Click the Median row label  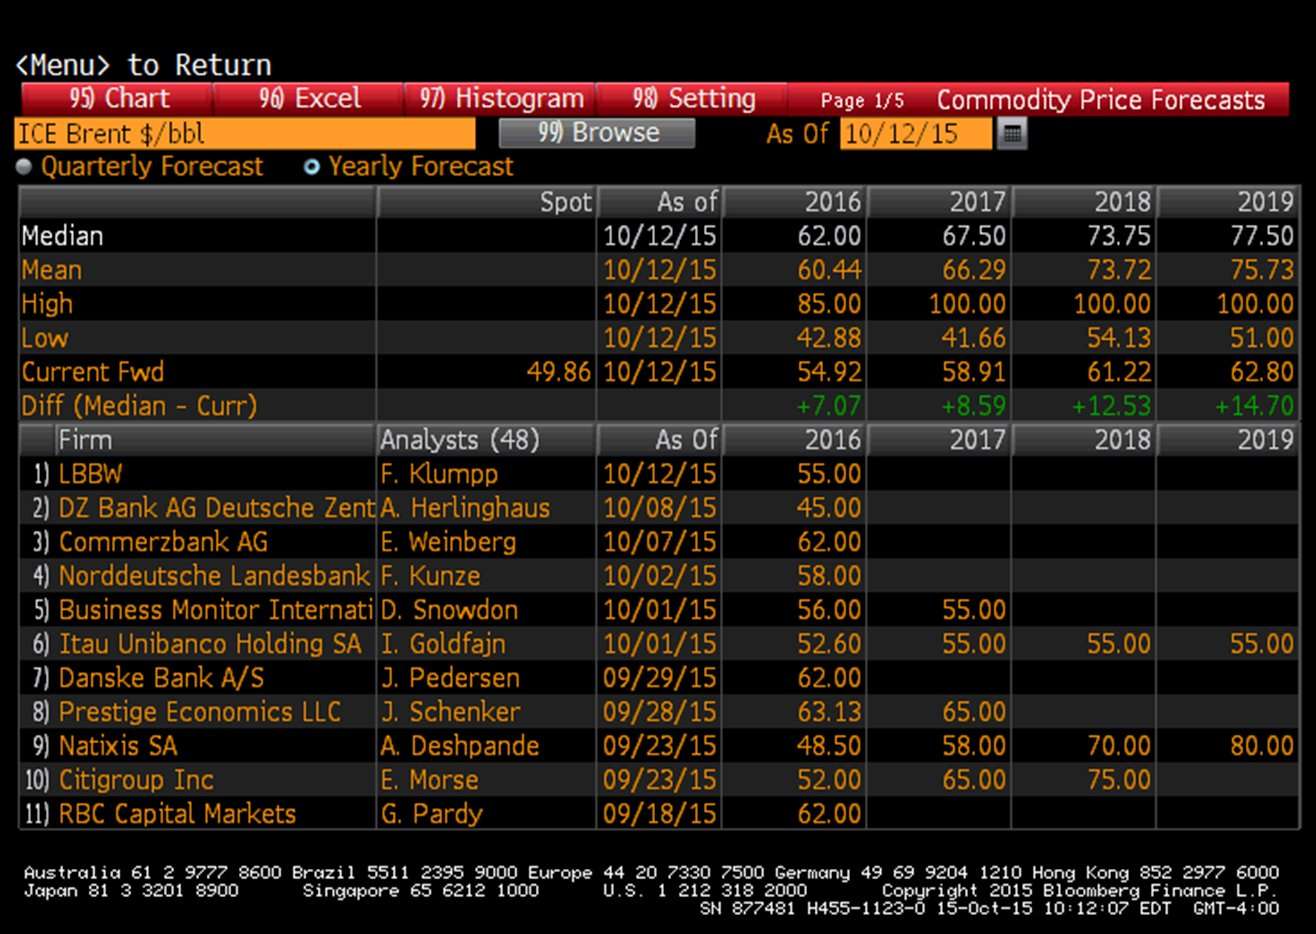62,236
